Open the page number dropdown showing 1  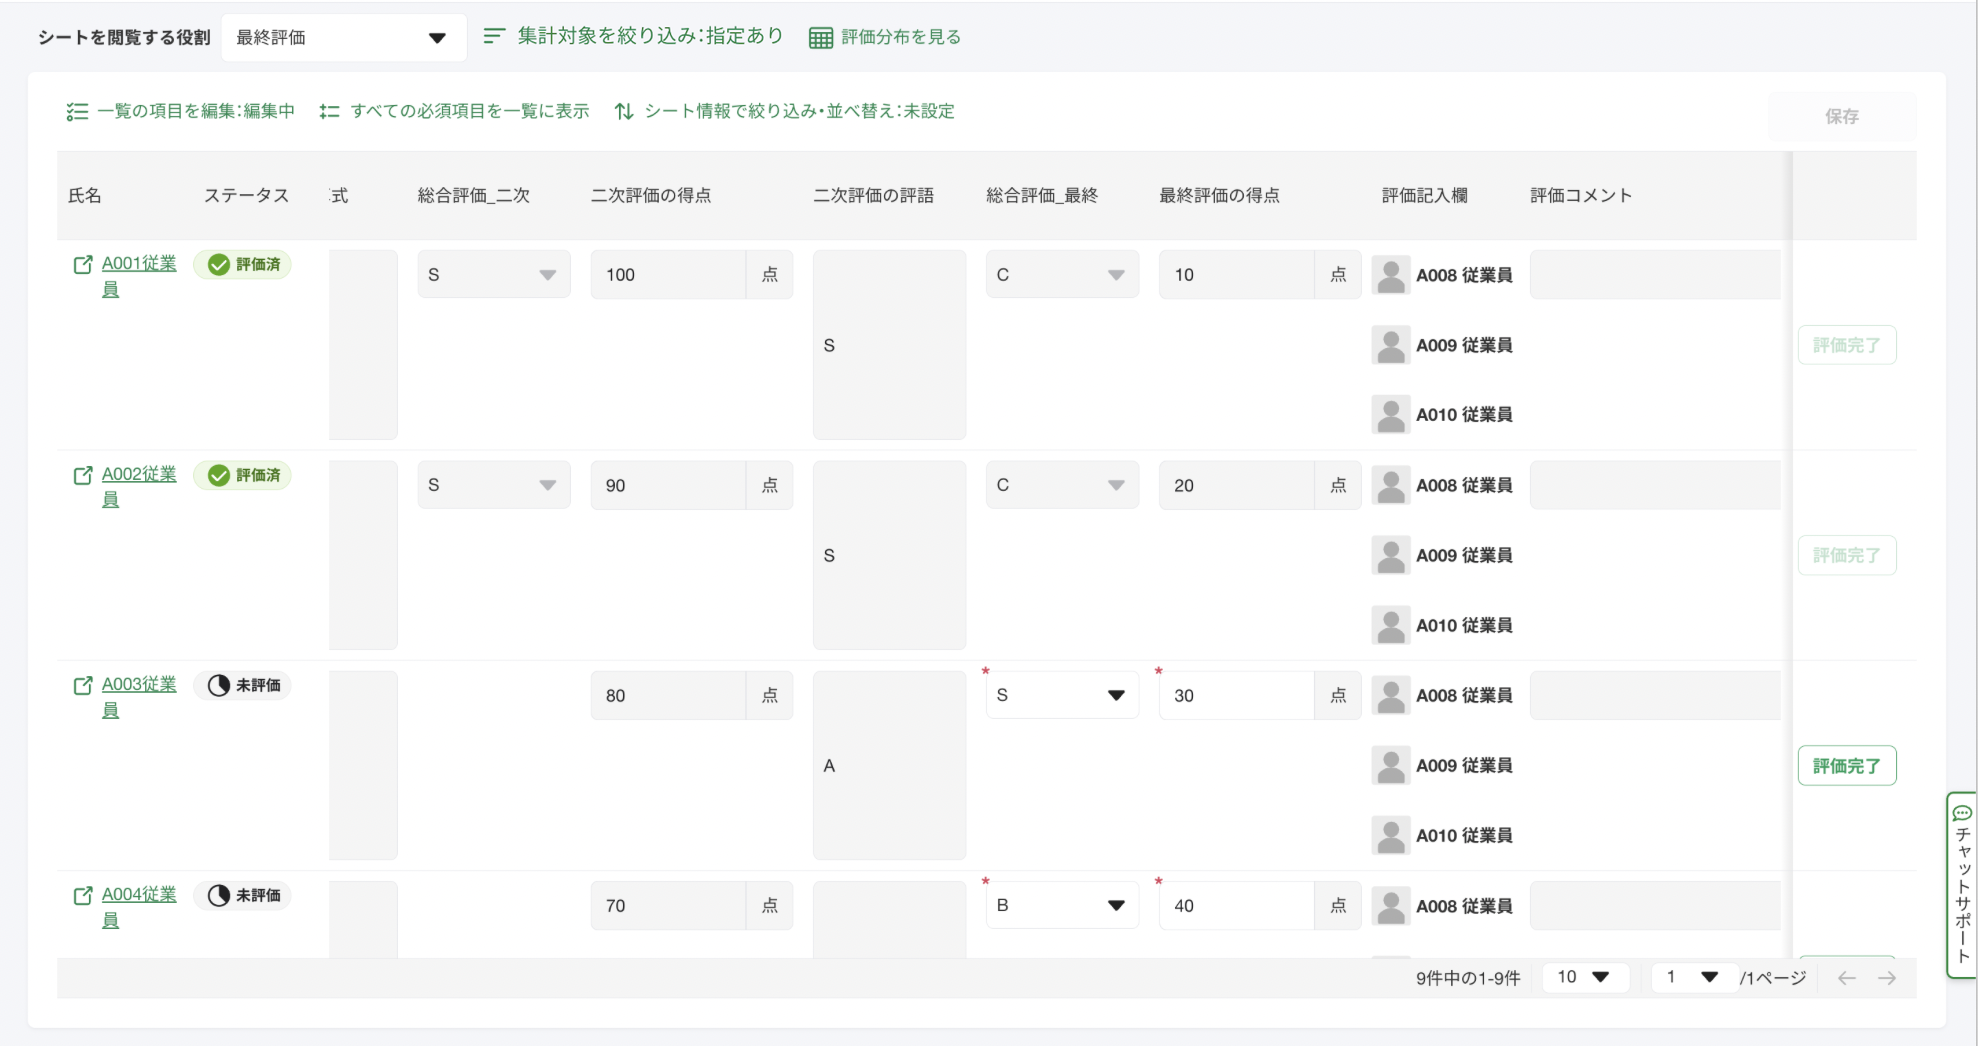[x=1693, y=978]
